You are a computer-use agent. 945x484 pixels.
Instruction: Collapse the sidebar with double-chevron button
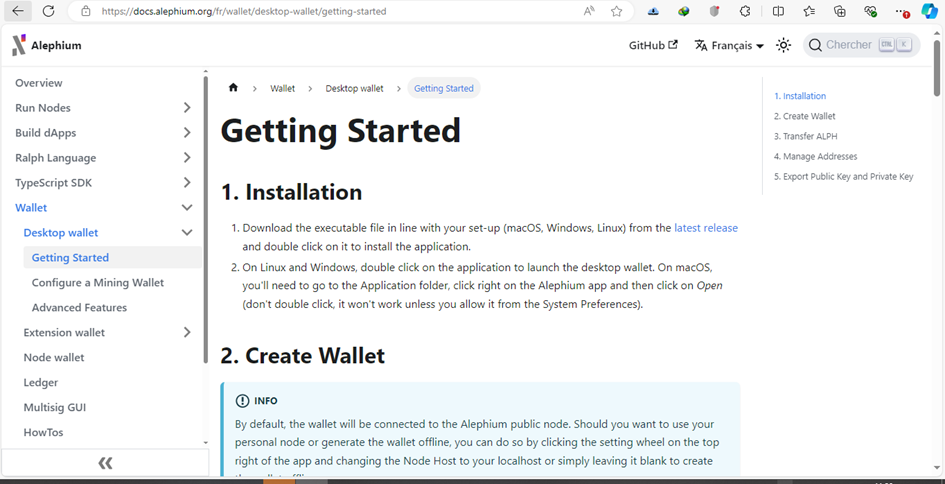105,463
